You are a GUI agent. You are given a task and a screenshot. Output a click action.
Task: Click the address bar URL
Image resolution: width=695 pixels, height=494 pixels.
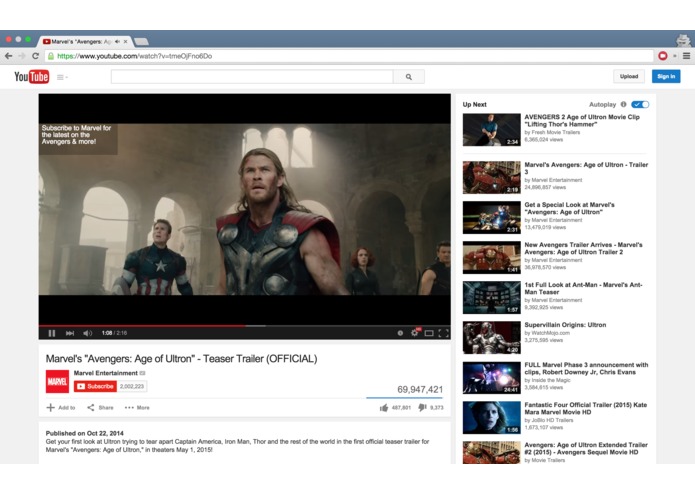pos(135,56)
